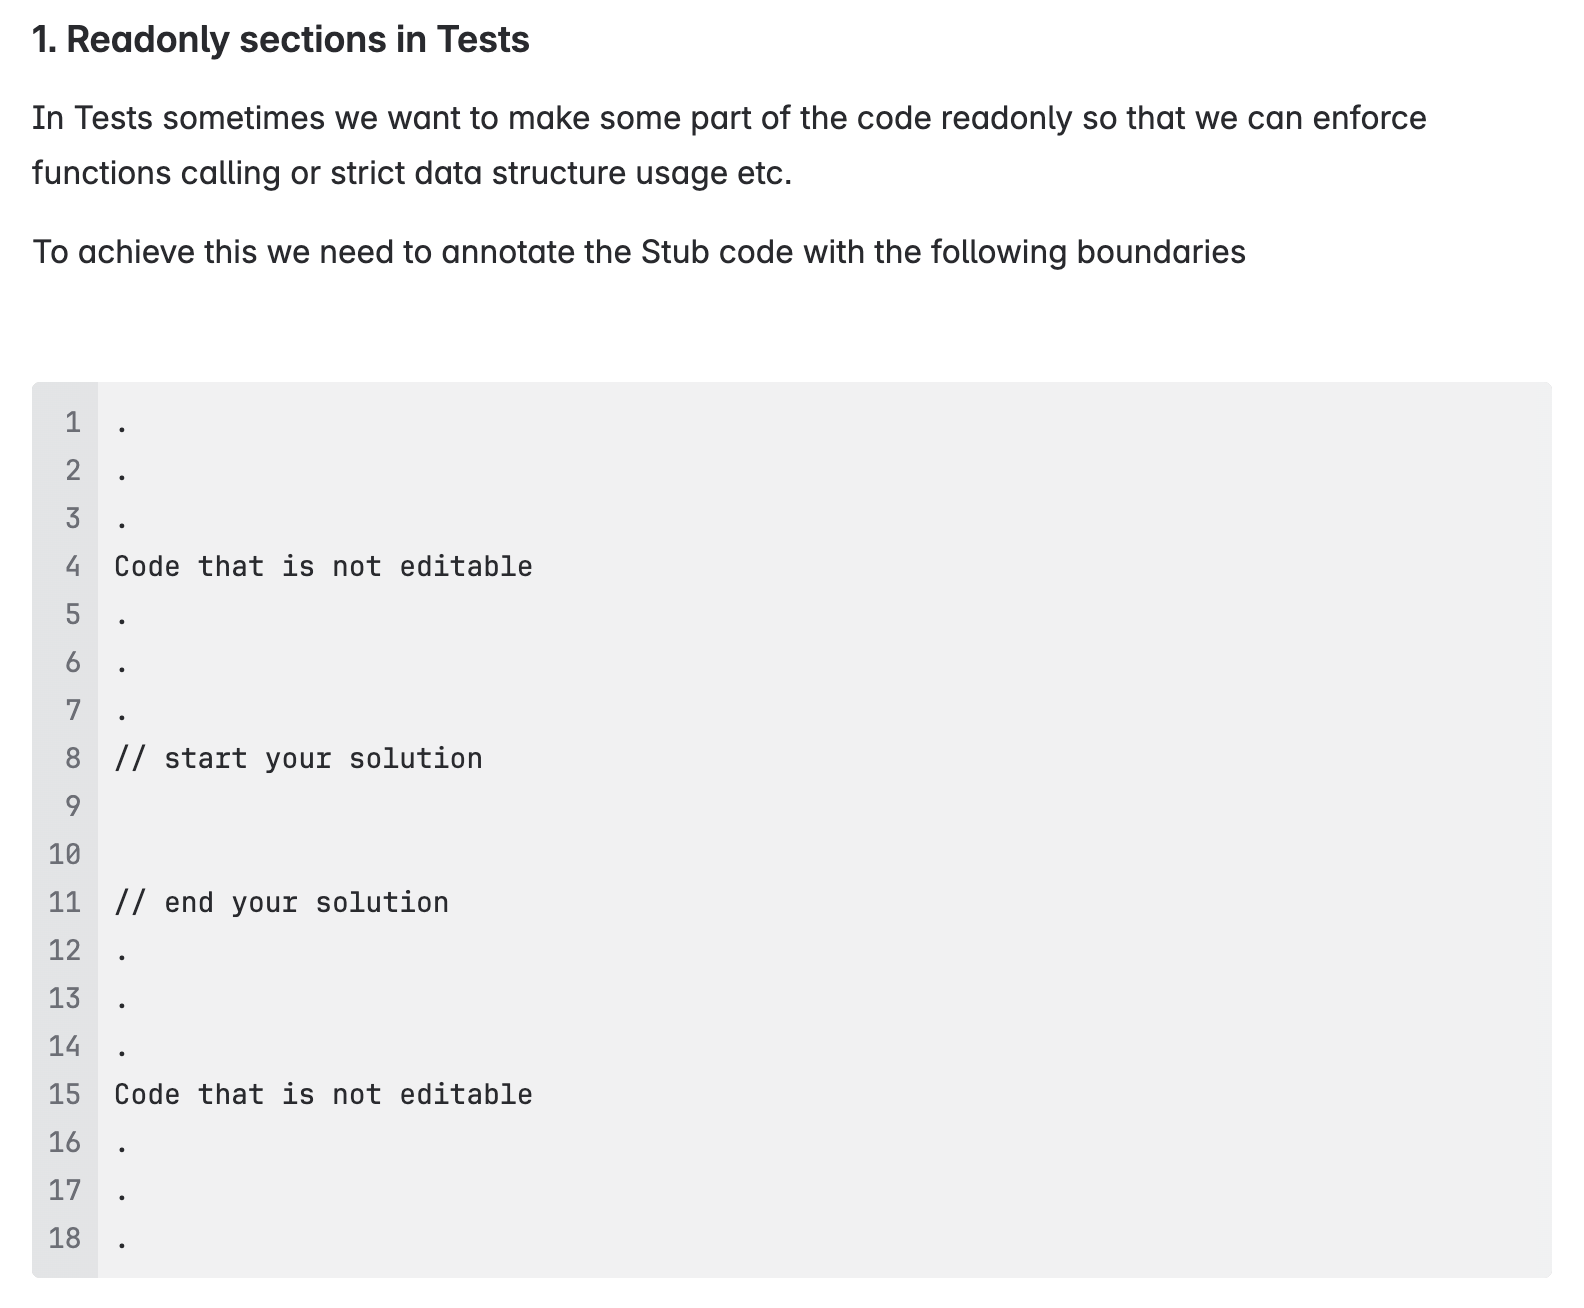Viewport: 1584px width, 1308px height.
Task: Click line number 1 in code gutter
Action: [72, 423]
